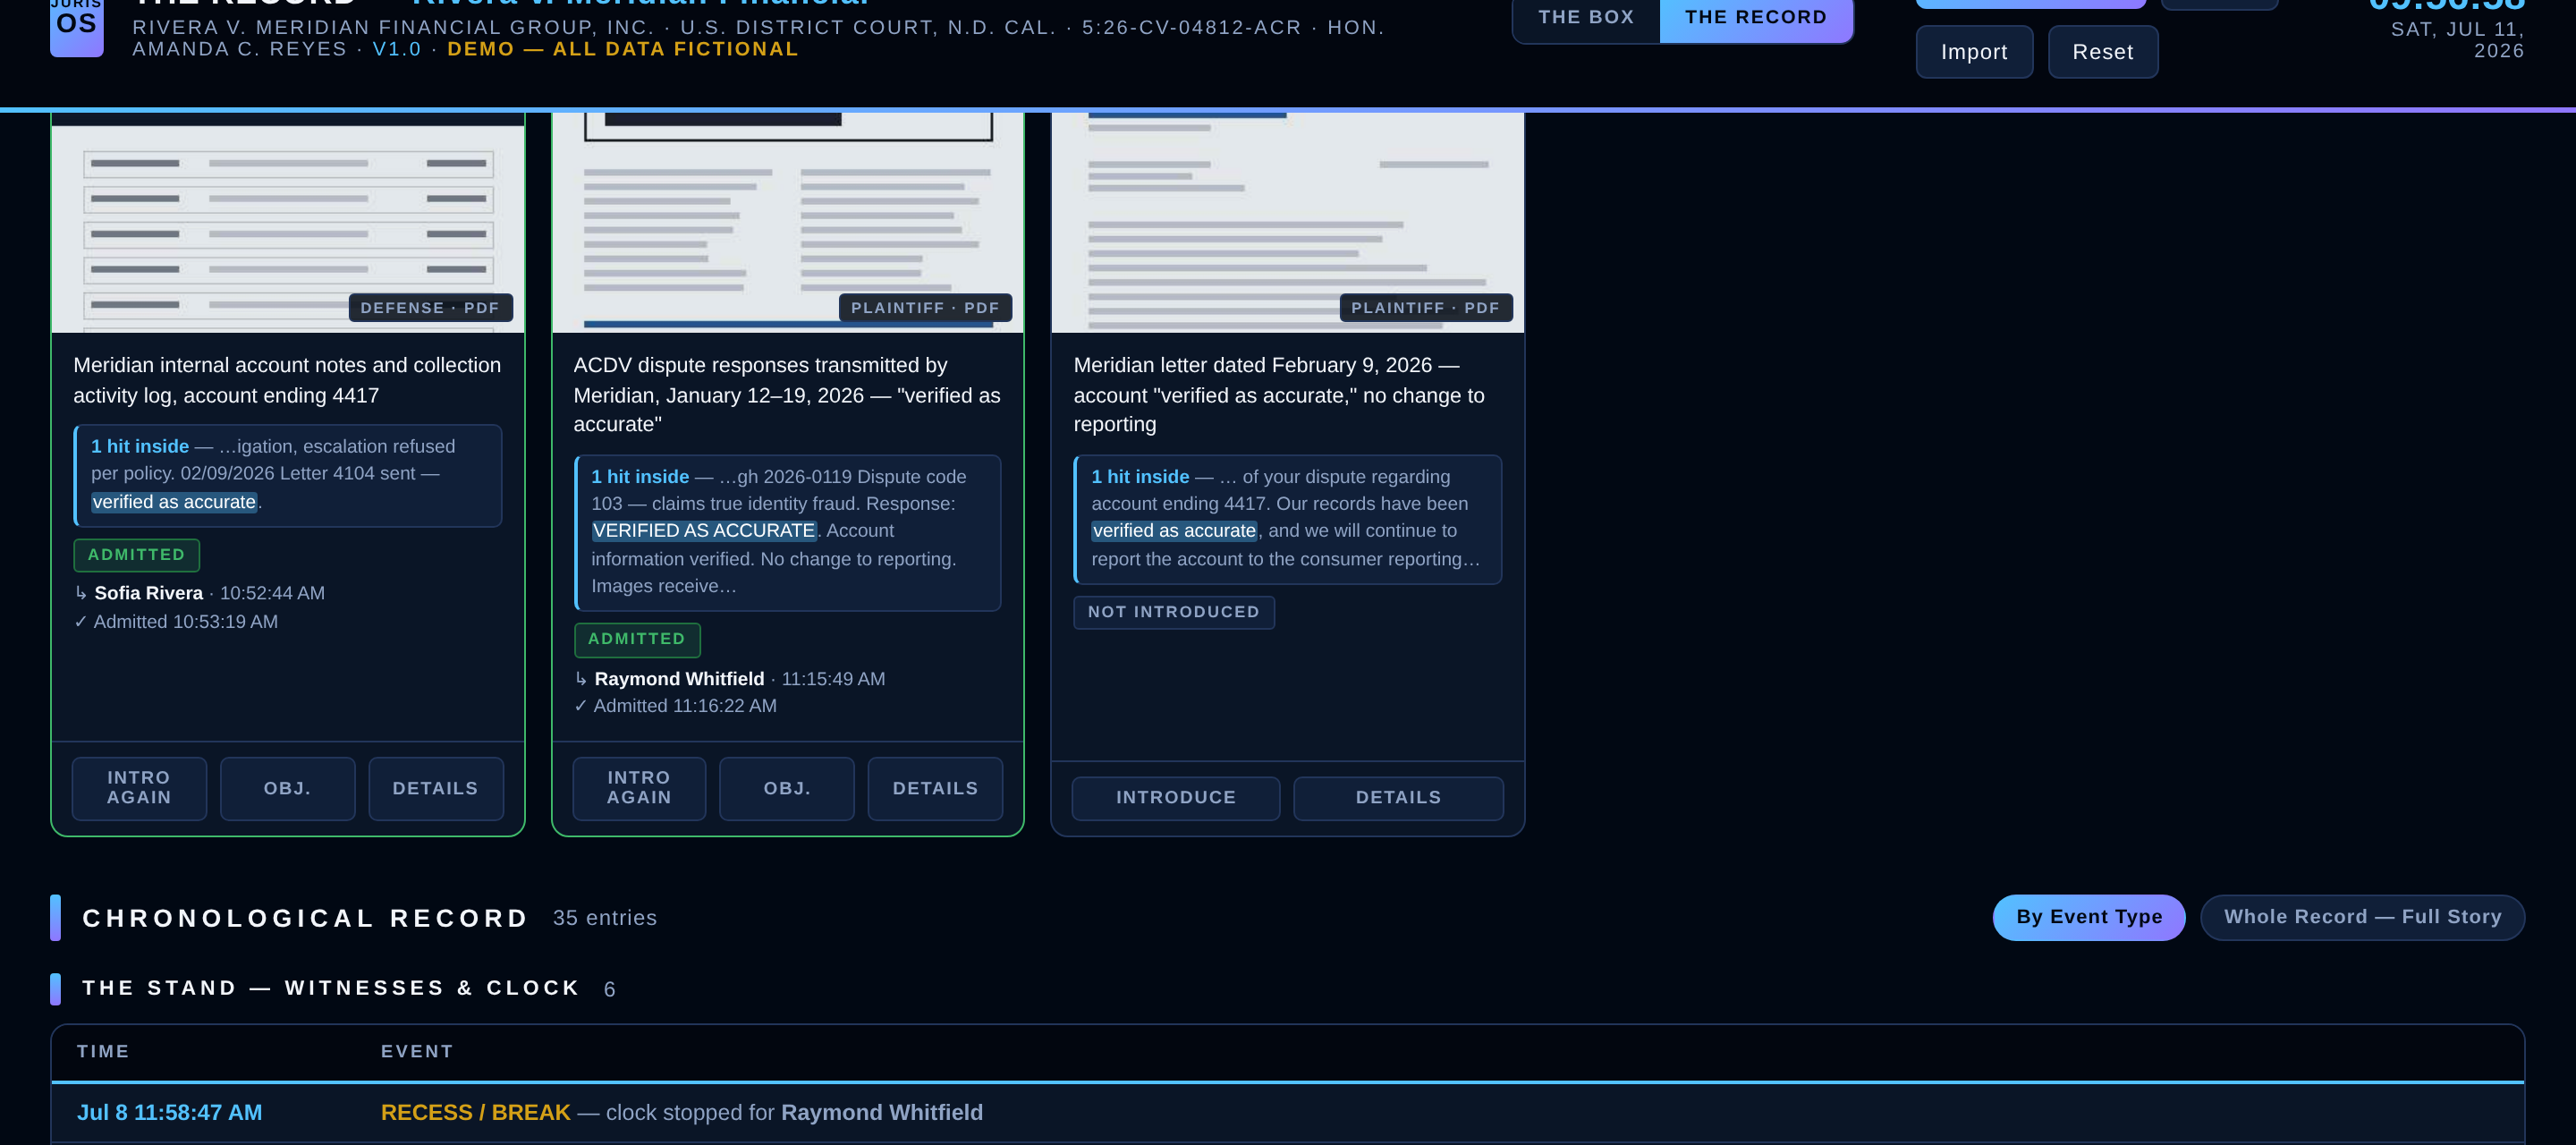Image resolution: width=2576 pixels, height=1145 pixels.
Task: Click the CHRONOLOGICAL RECORD heading
Action: [x=305, y=918]
